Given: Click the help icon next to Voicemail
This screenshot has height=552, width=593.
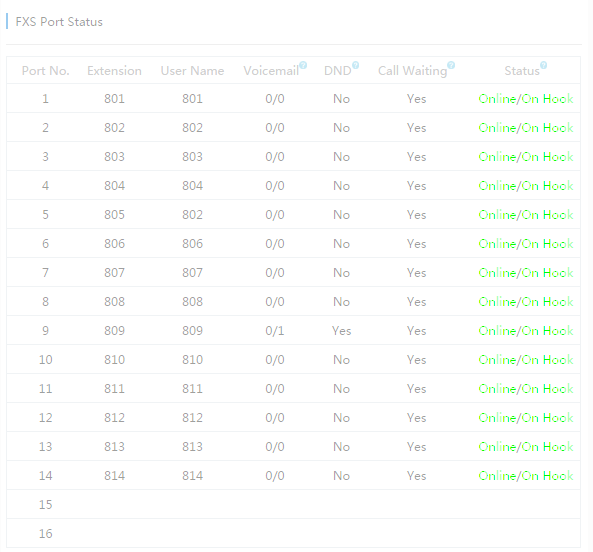Looking at the screenshot, I should pos(303,65).
